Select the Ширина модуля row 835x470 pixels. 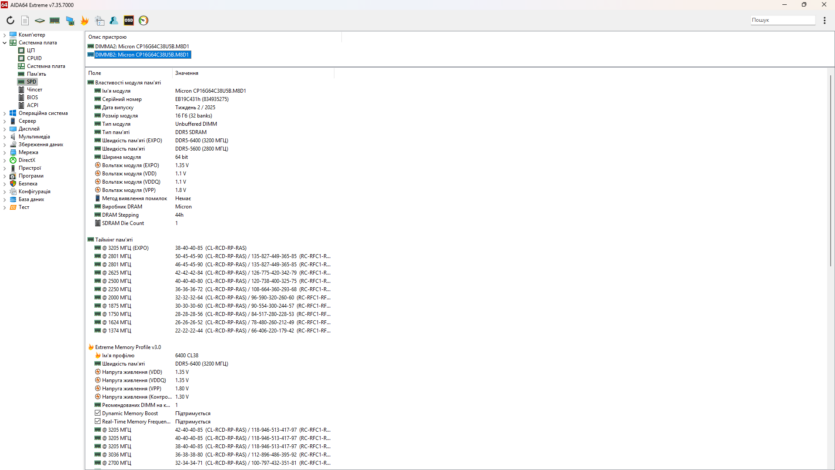209,157
